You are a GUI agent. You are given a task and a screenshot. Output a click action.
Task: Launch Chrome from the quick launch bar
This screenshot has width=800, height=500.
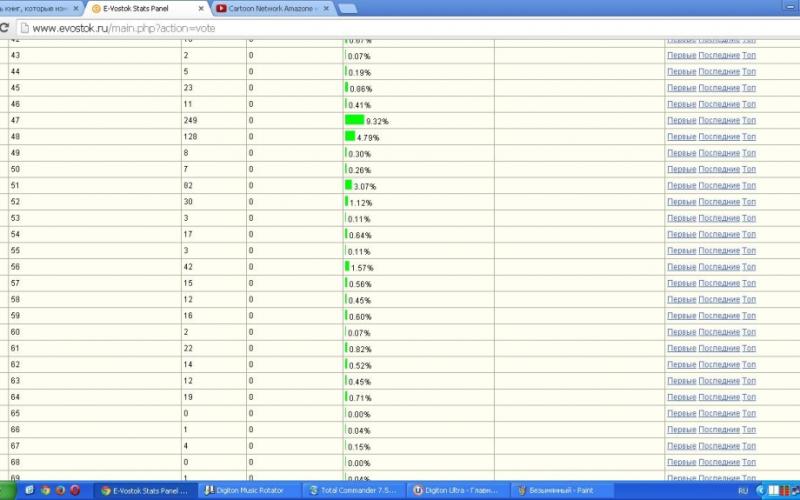tap(46, 491)
